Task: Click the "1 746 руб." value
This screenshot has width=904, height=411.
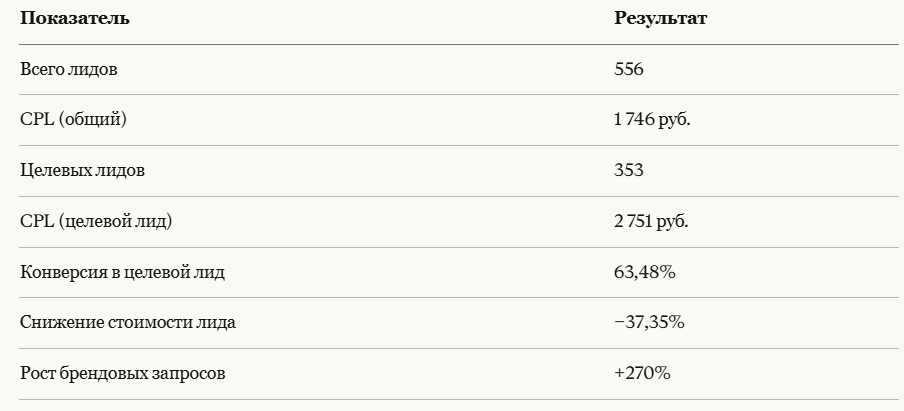Action: pyautogui.click(x=652, y=120)
